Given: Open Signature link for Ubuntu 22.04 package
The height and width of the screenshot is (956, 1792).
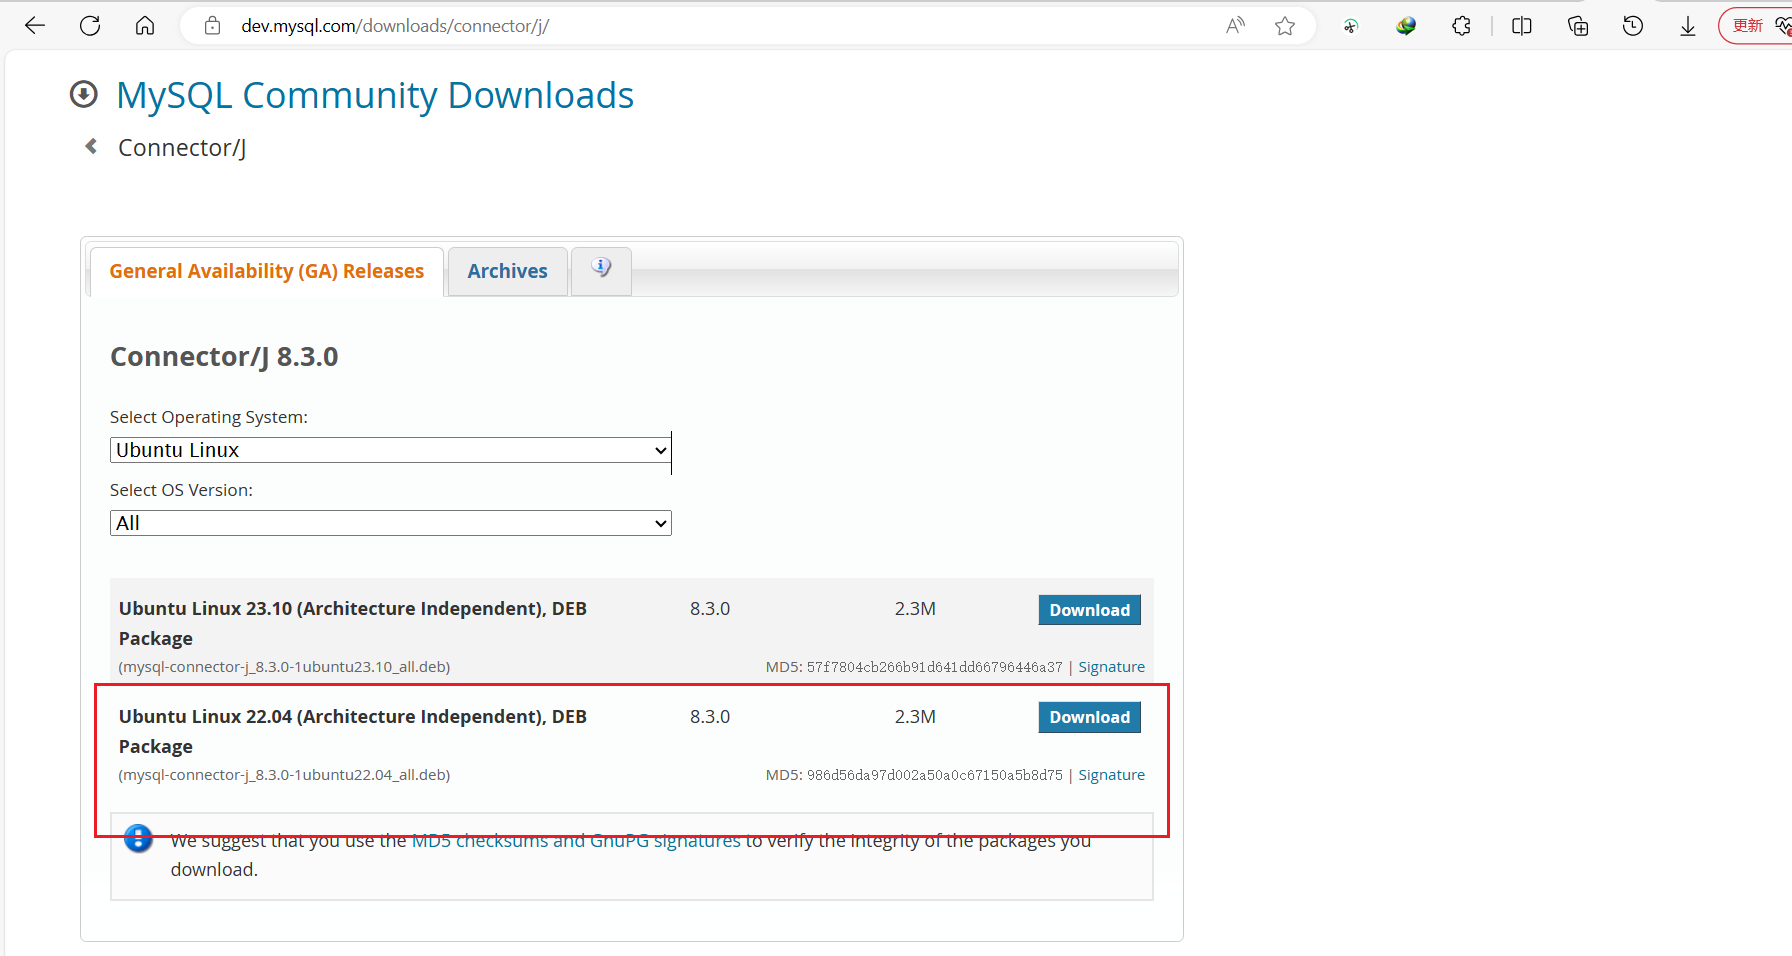Looking at the screenshot, I should (1111, 775).
